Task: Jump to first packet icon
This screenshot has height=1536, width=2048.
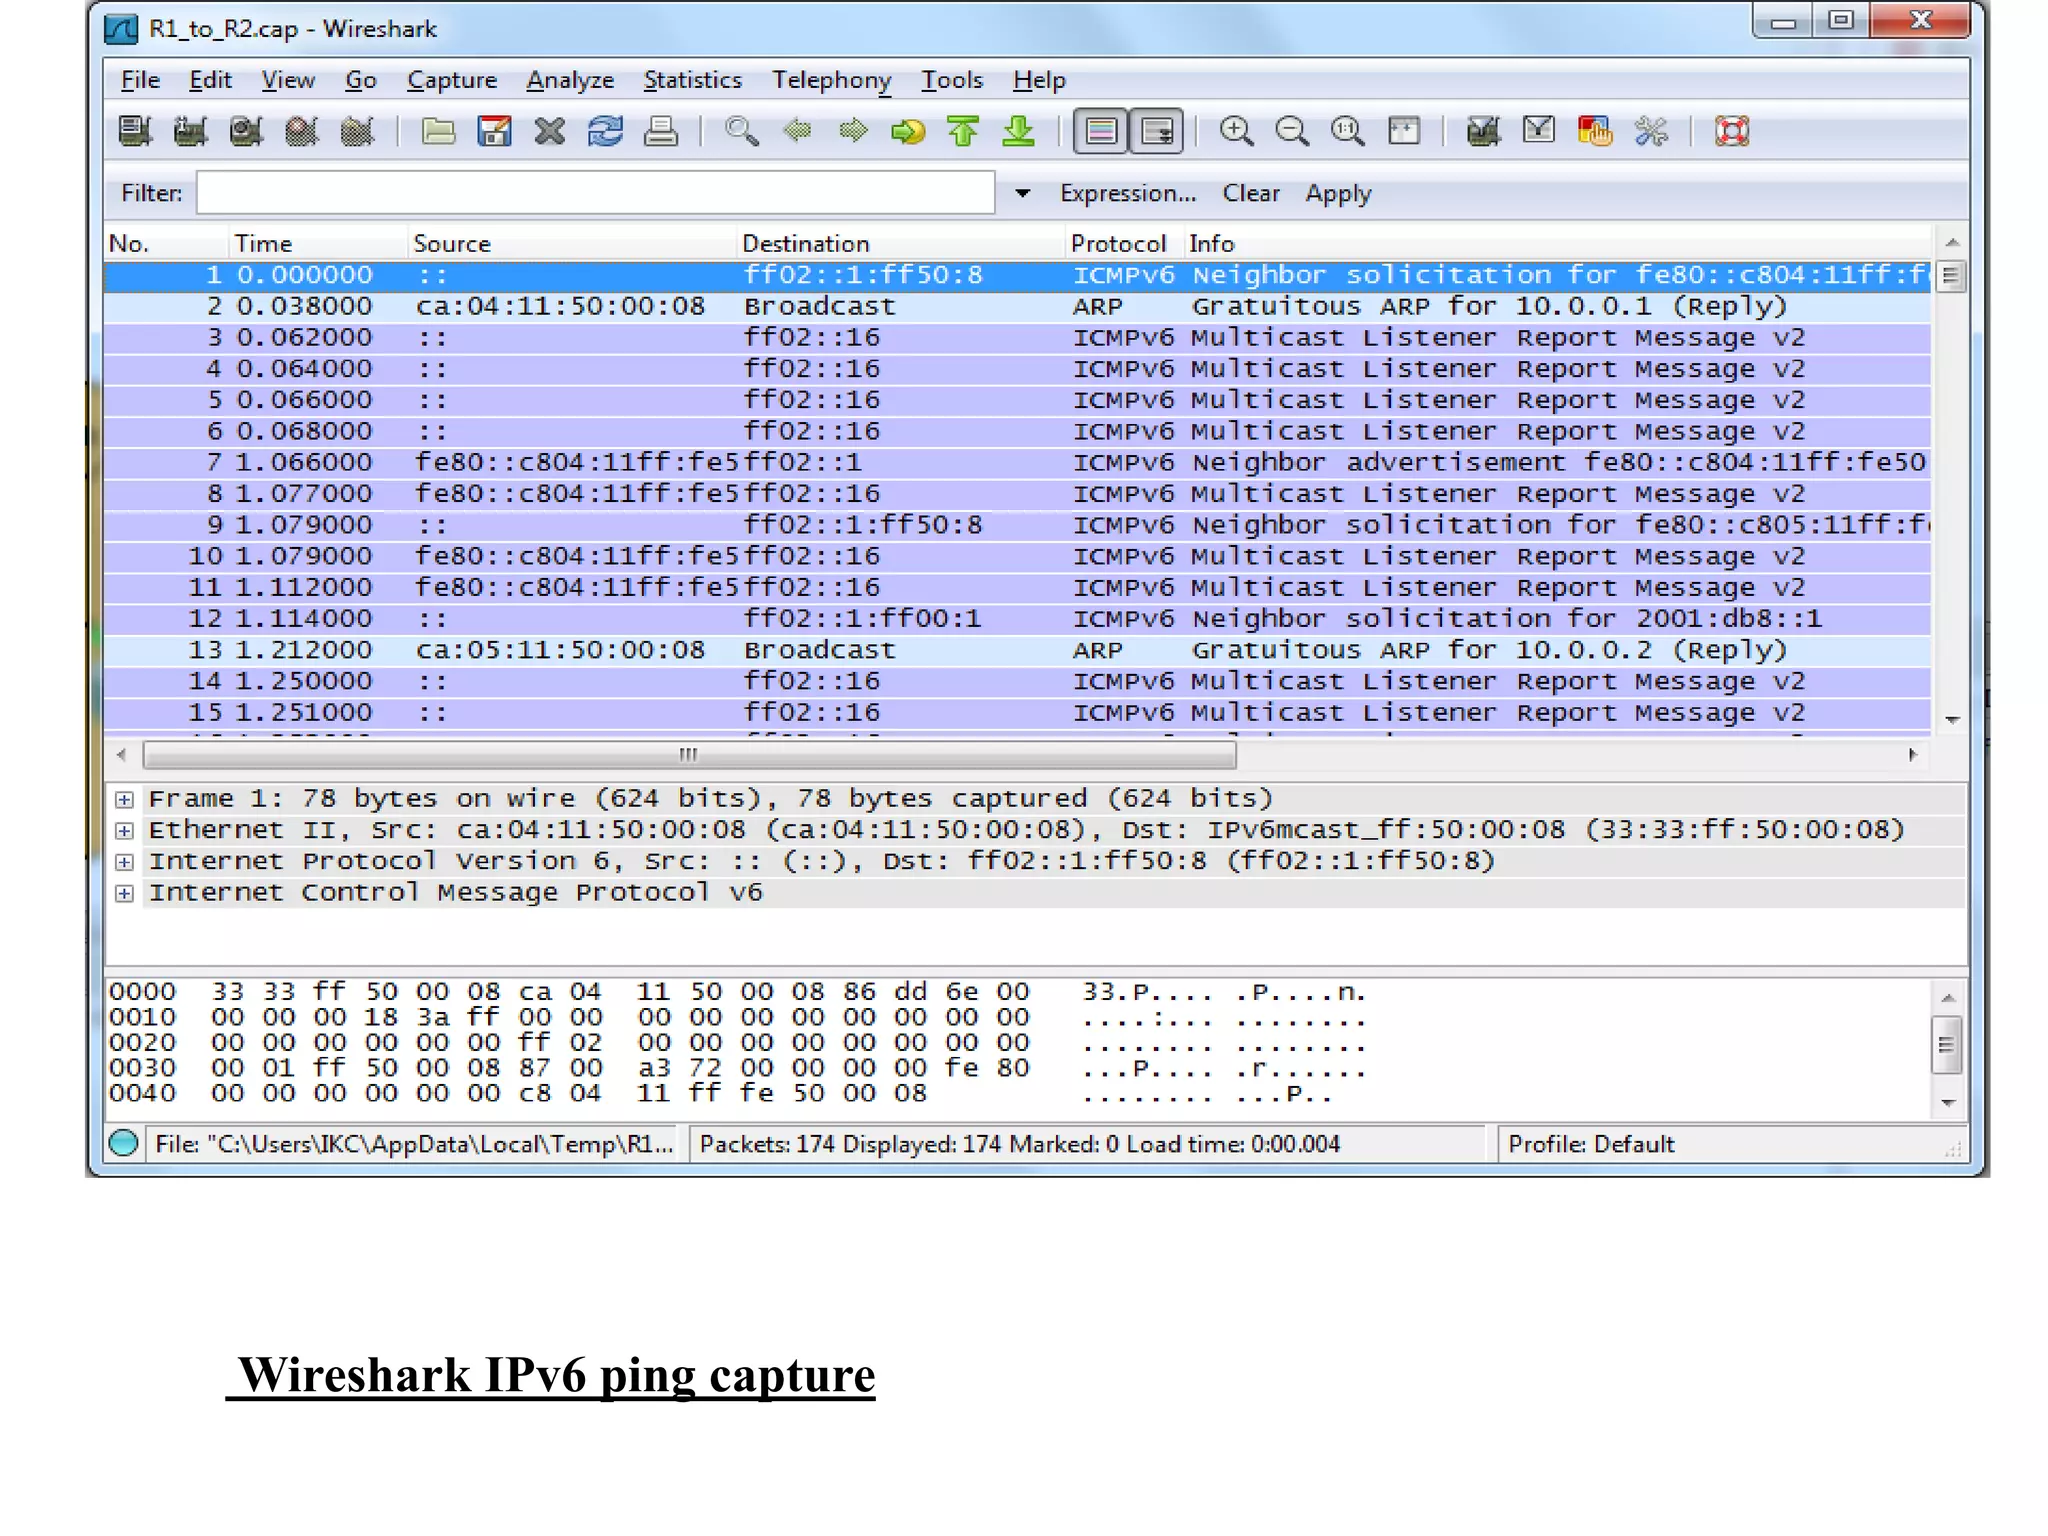Action: 963,131
